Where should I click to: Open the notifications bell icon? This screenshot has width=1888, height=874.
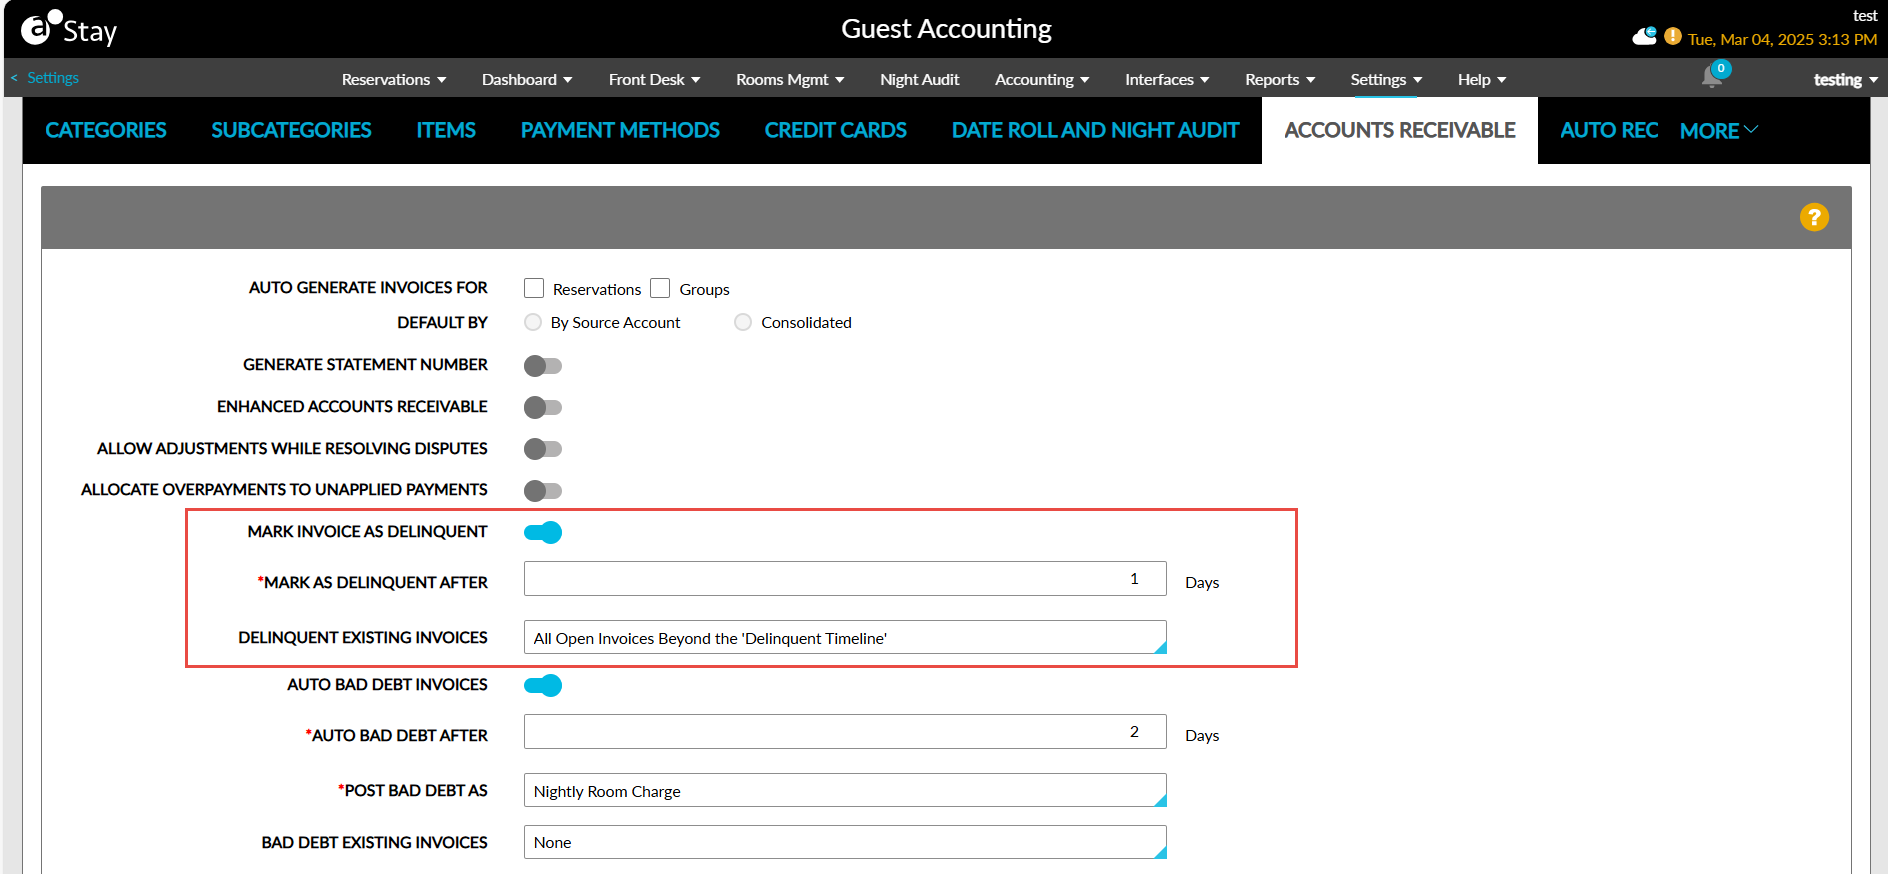click(x=1712, y=77)
